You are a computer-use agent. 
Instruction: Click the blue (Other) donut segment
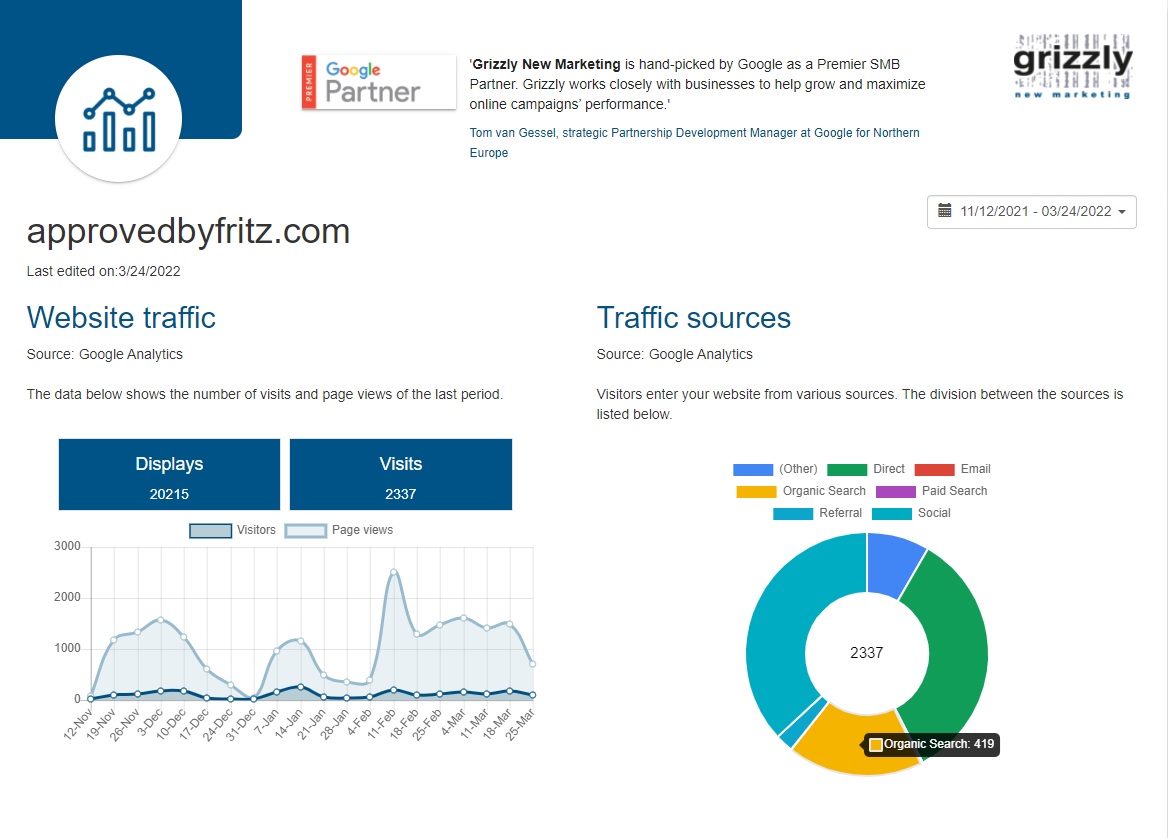pos(892,562)
